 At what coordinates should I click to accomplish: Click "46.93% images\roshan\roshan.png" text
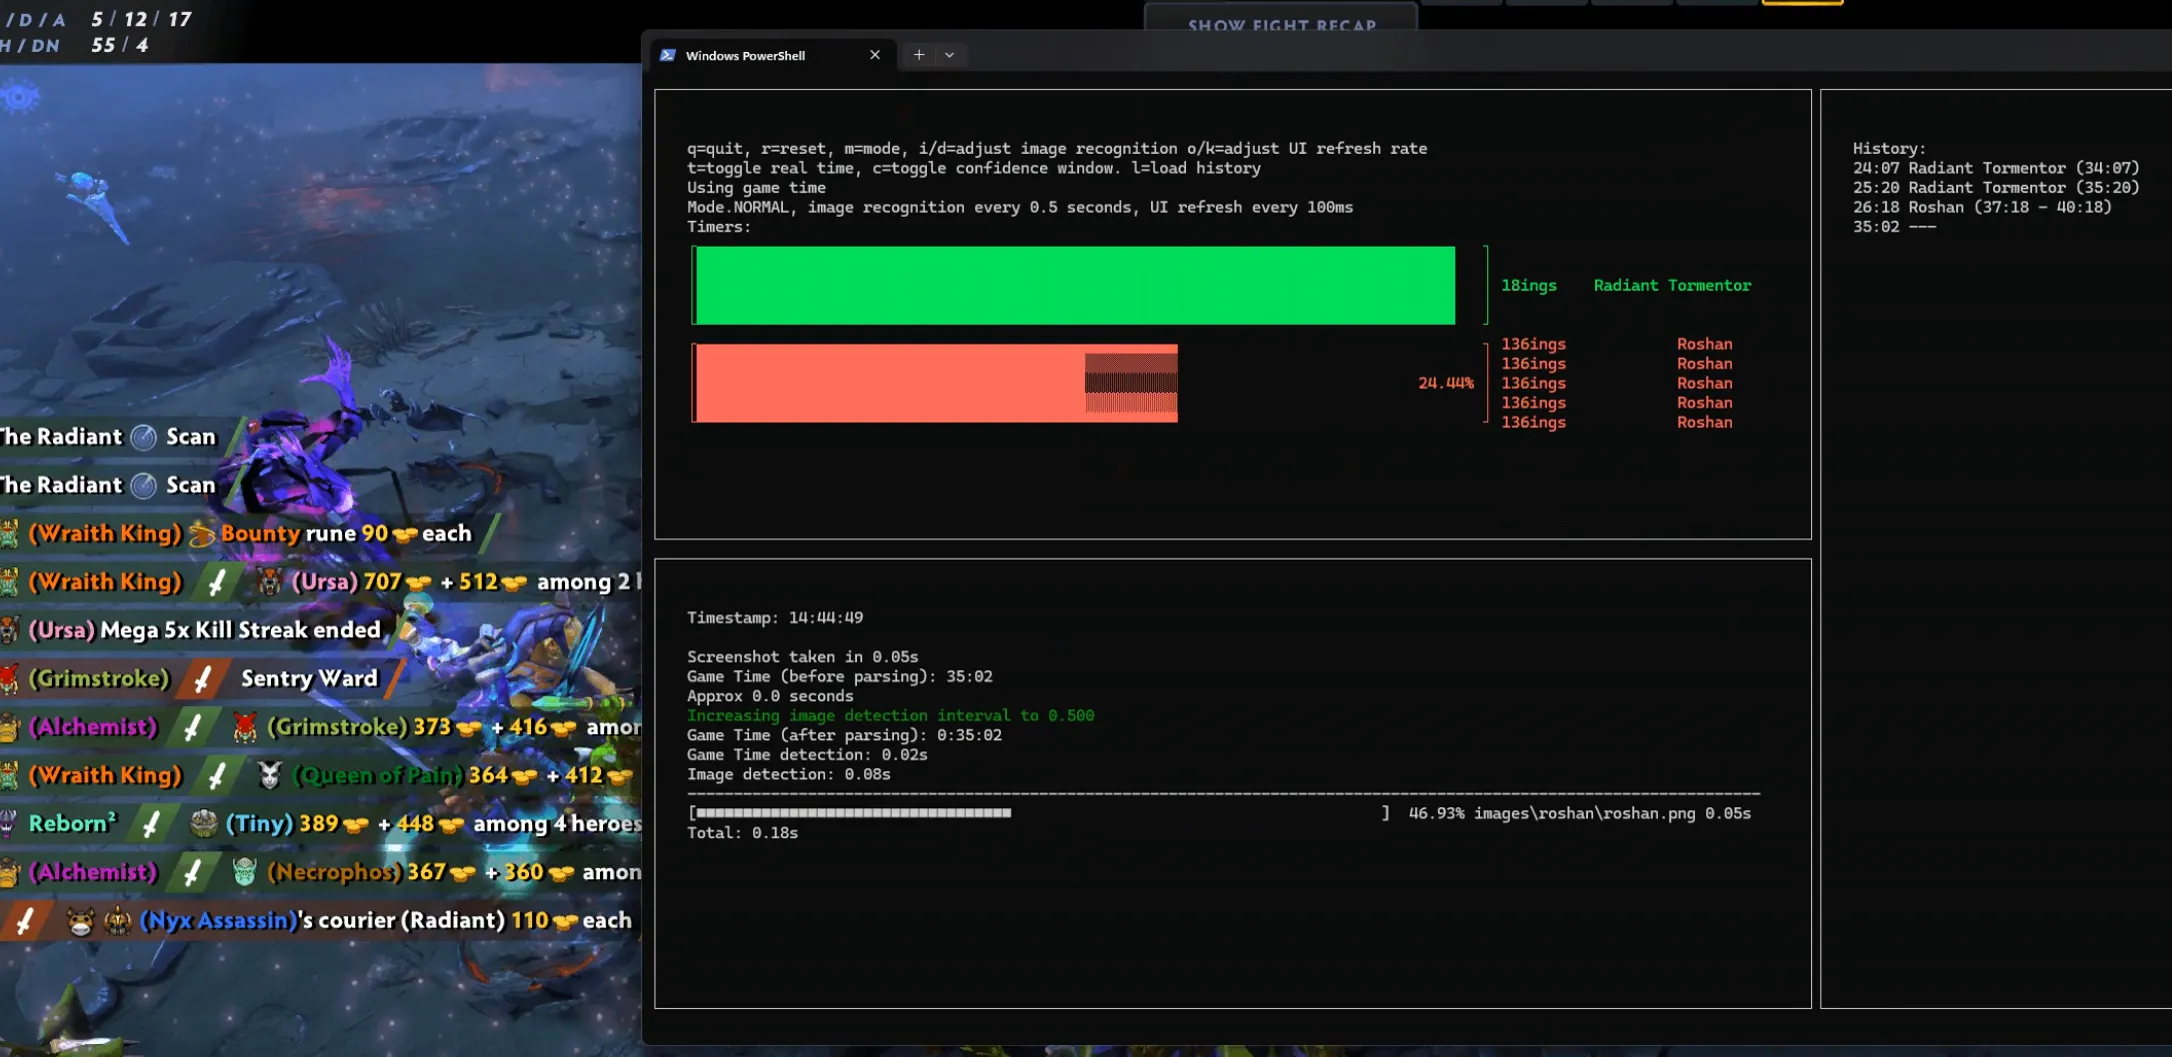pyautogui.click(x=1552, y=813)
